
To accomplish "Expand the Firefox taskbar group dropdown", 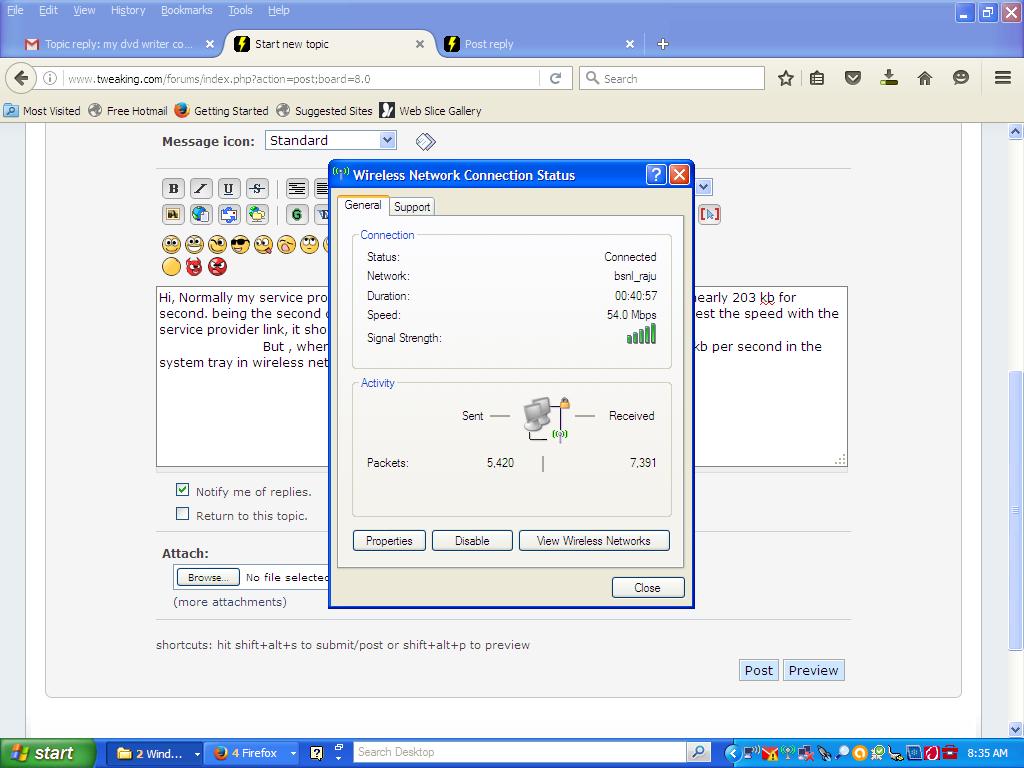I will point(293,753).
